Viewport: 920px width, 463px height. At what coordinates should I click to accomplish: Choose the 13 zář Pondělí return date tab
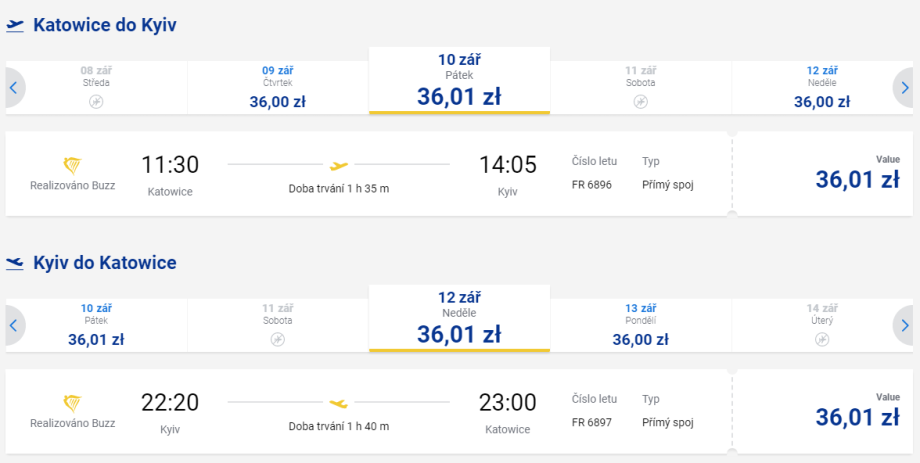(x=640, y=325)
